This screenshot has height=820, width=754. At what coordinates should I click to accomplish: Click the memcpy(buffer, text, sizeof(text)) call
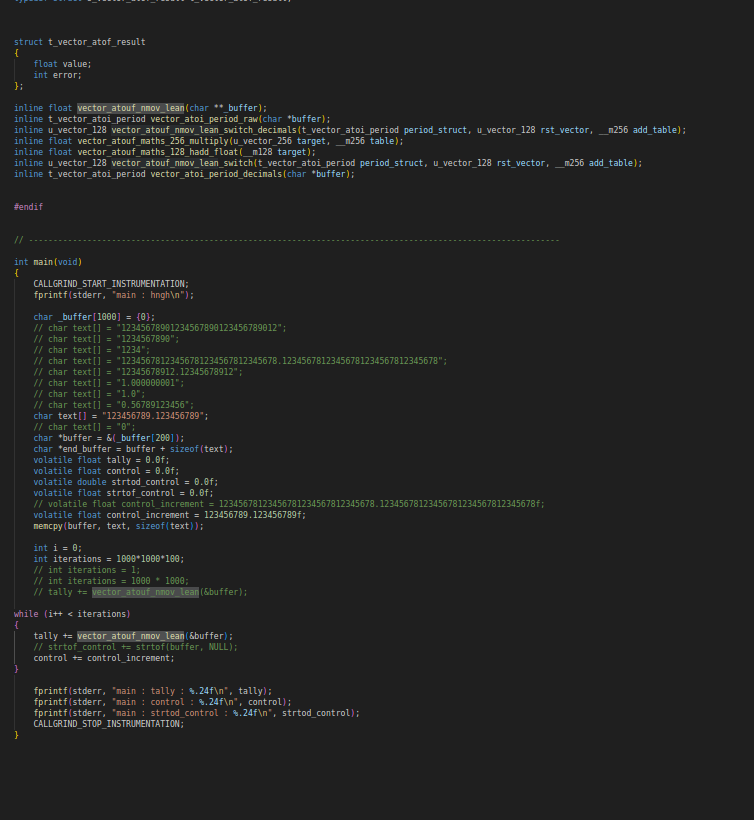pyautogui.click(x=118, y=526)
